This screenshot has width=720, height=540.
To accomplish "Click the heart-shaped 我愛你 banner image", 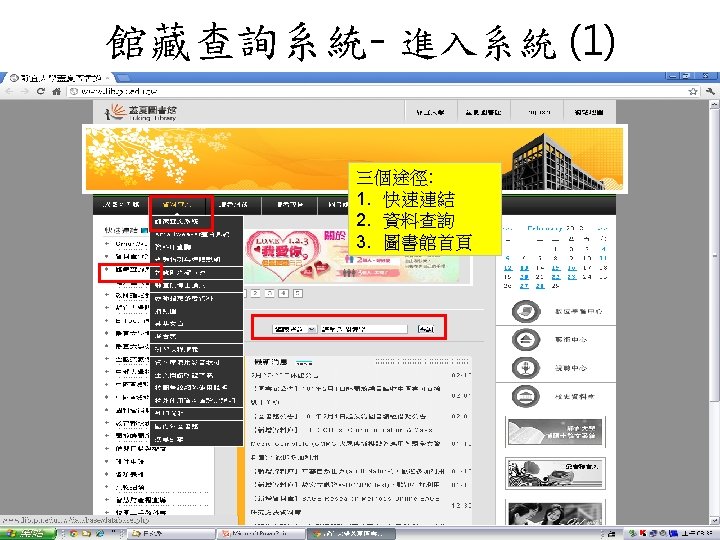I will (x=284, y=255).
